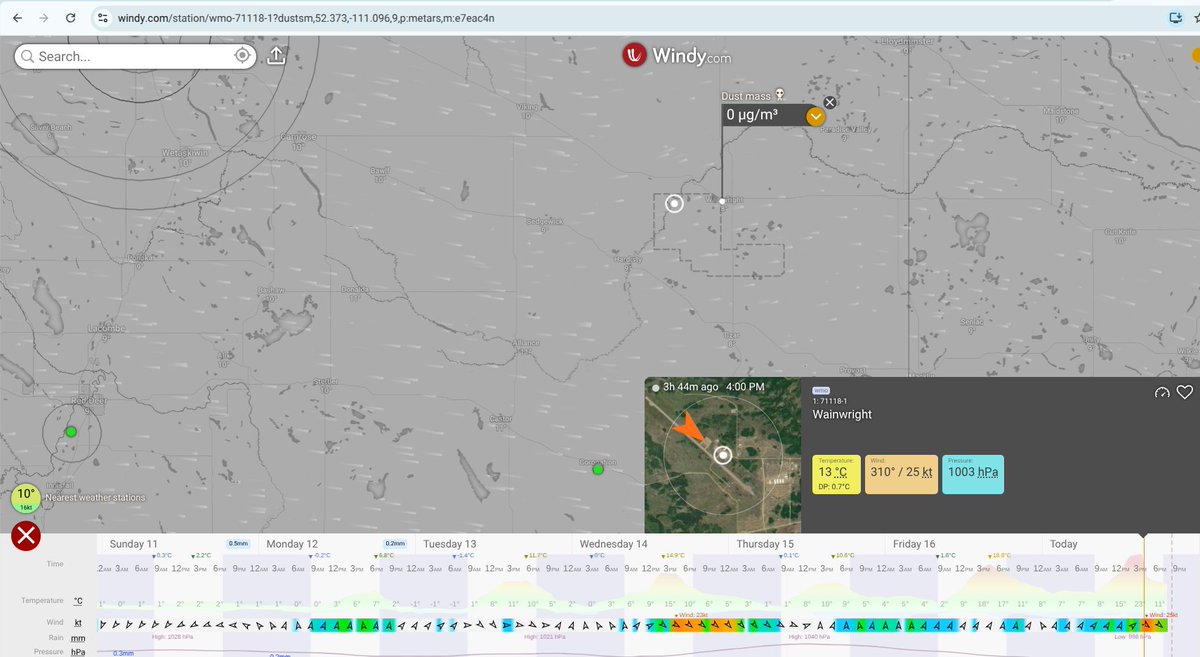Select Thursday 15 in the timeline
Screen dimensions: 1200x657
(x=765, y=544)
